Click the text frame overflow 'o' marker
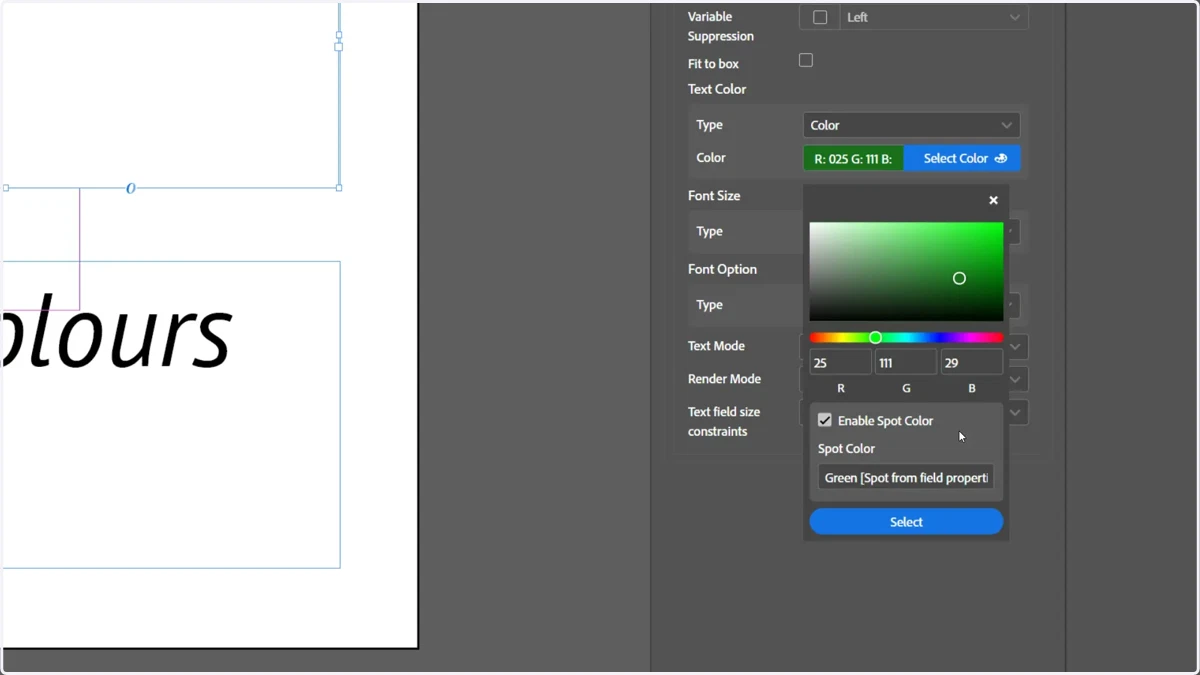The height and width of the screenshot is (675, 1200). coord(130,188)
